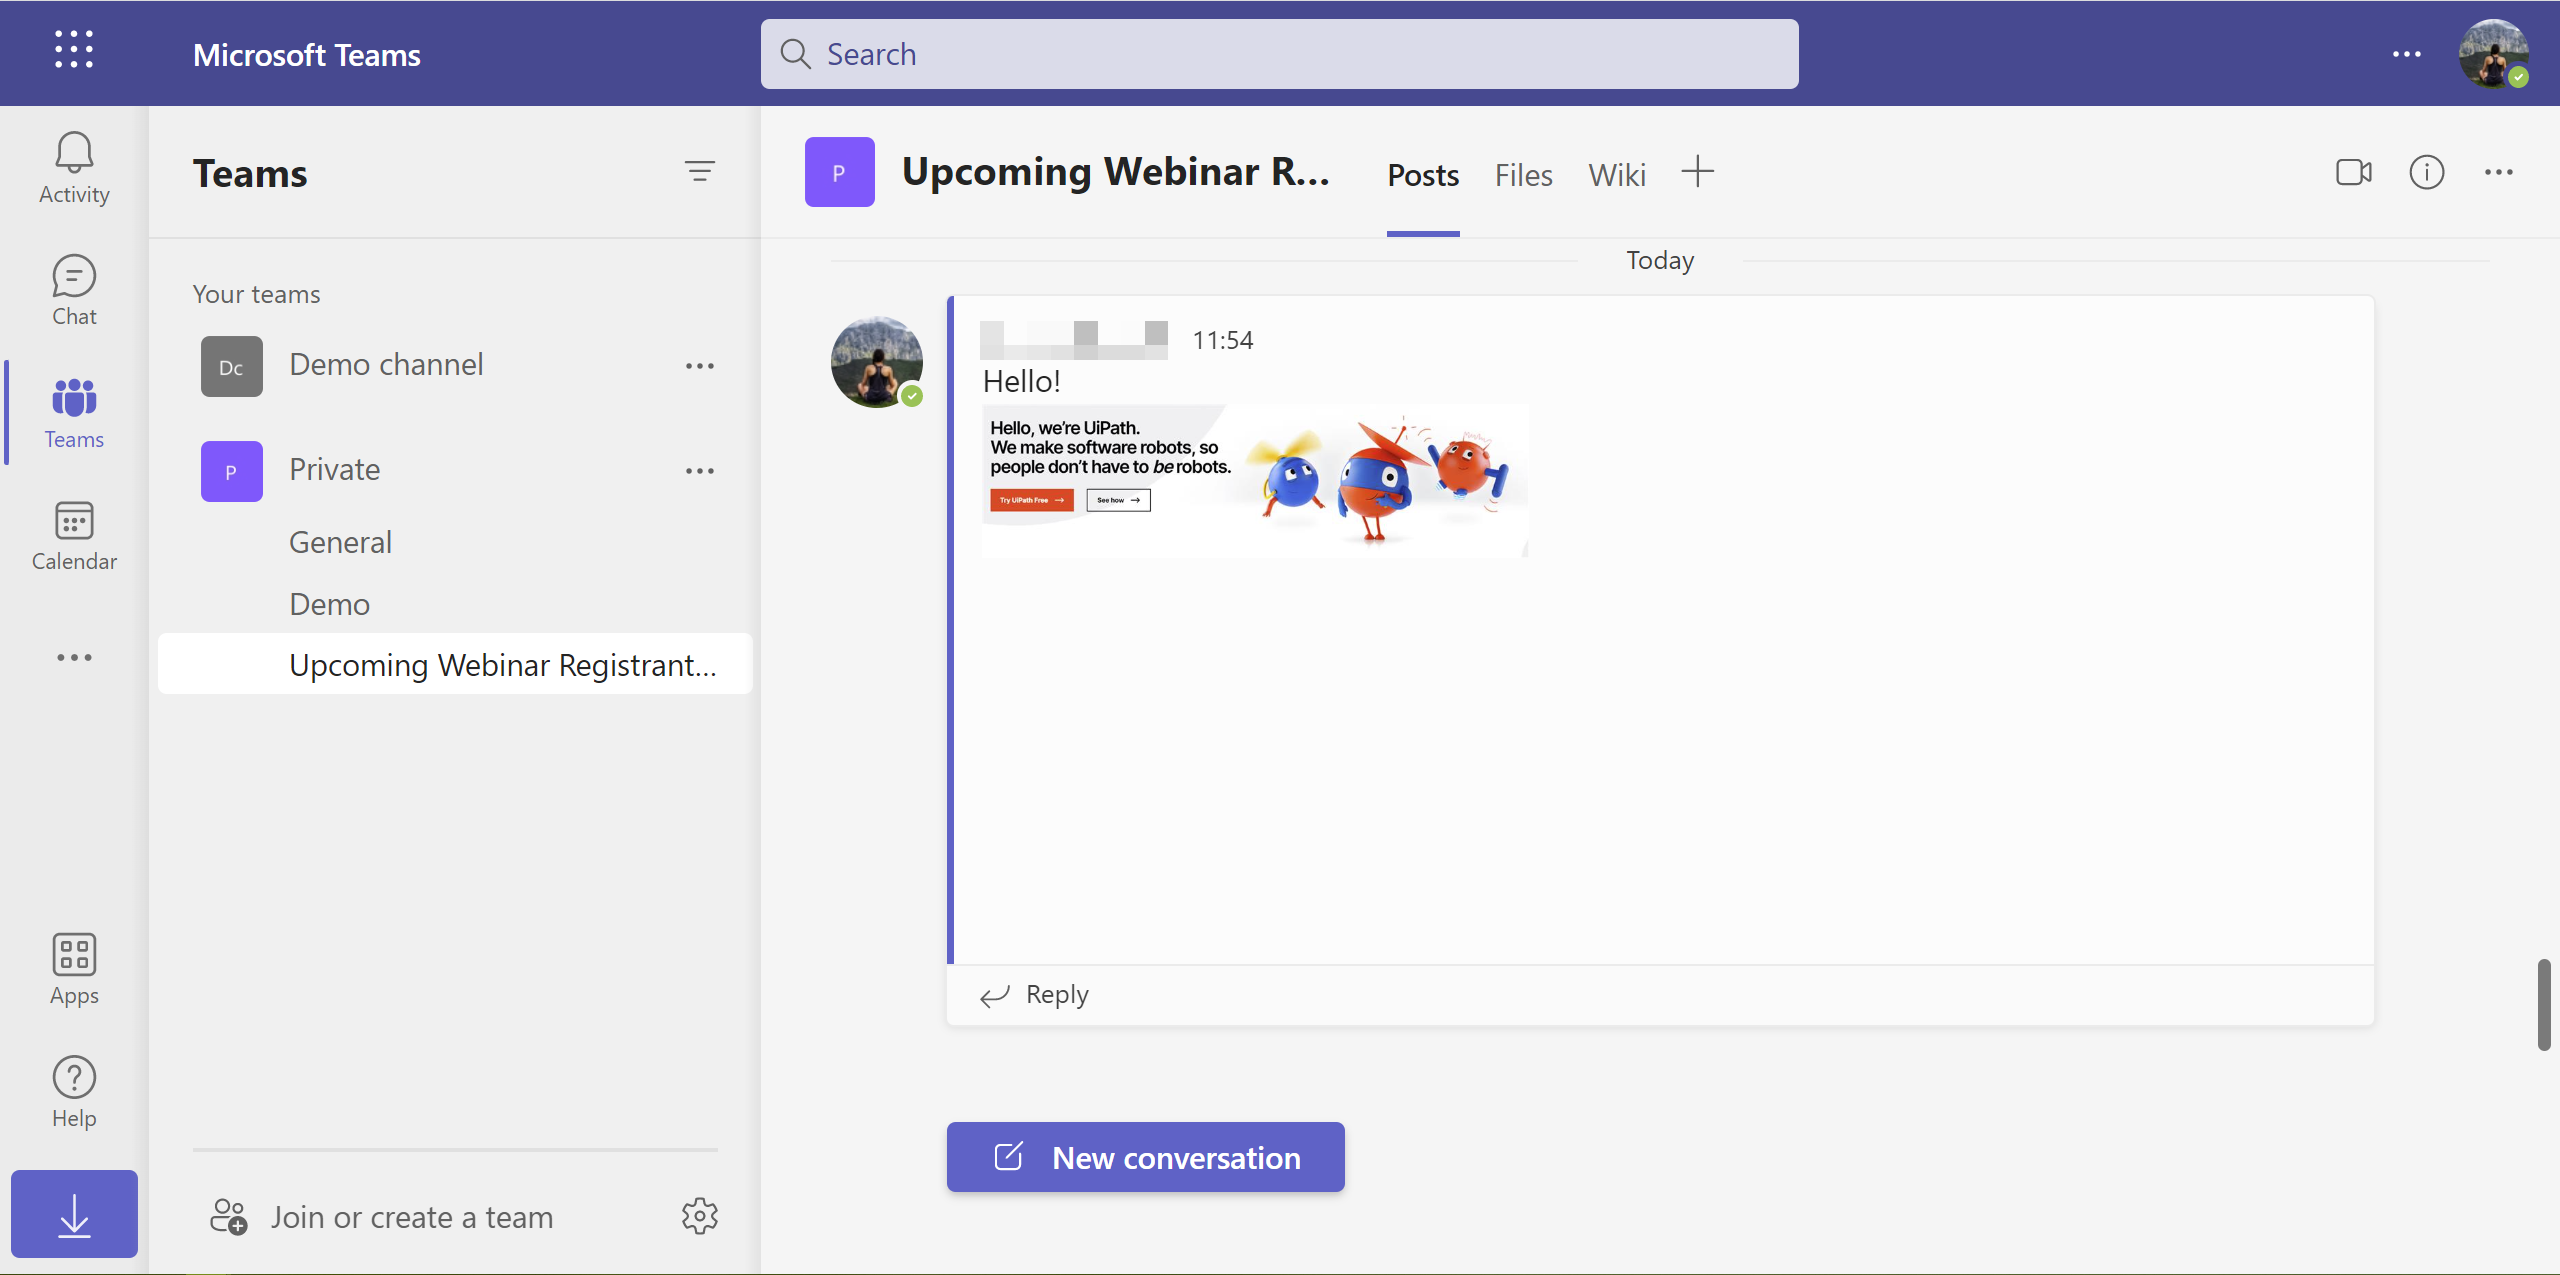Viewport: 2560px width, 1275px height.
Task: Open more options for Private team
Action: 700,471
